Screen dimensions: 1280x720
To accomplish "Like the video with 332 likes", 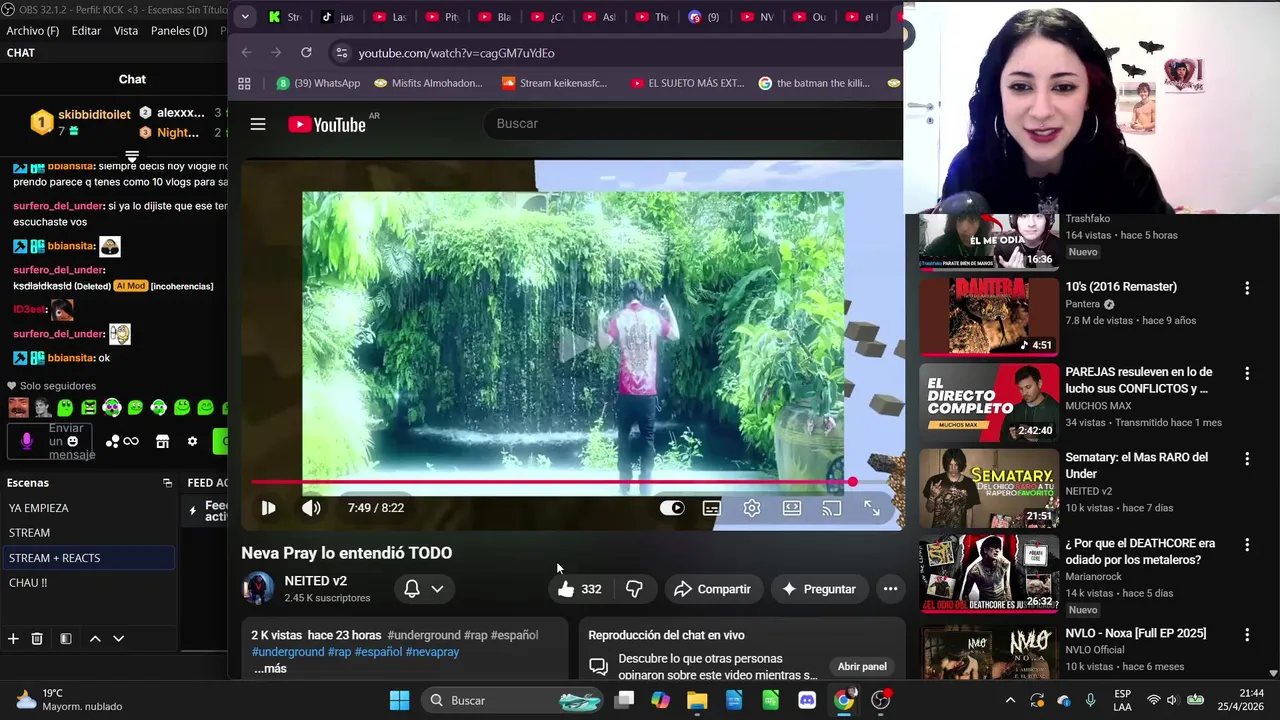I will click(x=579, y=589).
